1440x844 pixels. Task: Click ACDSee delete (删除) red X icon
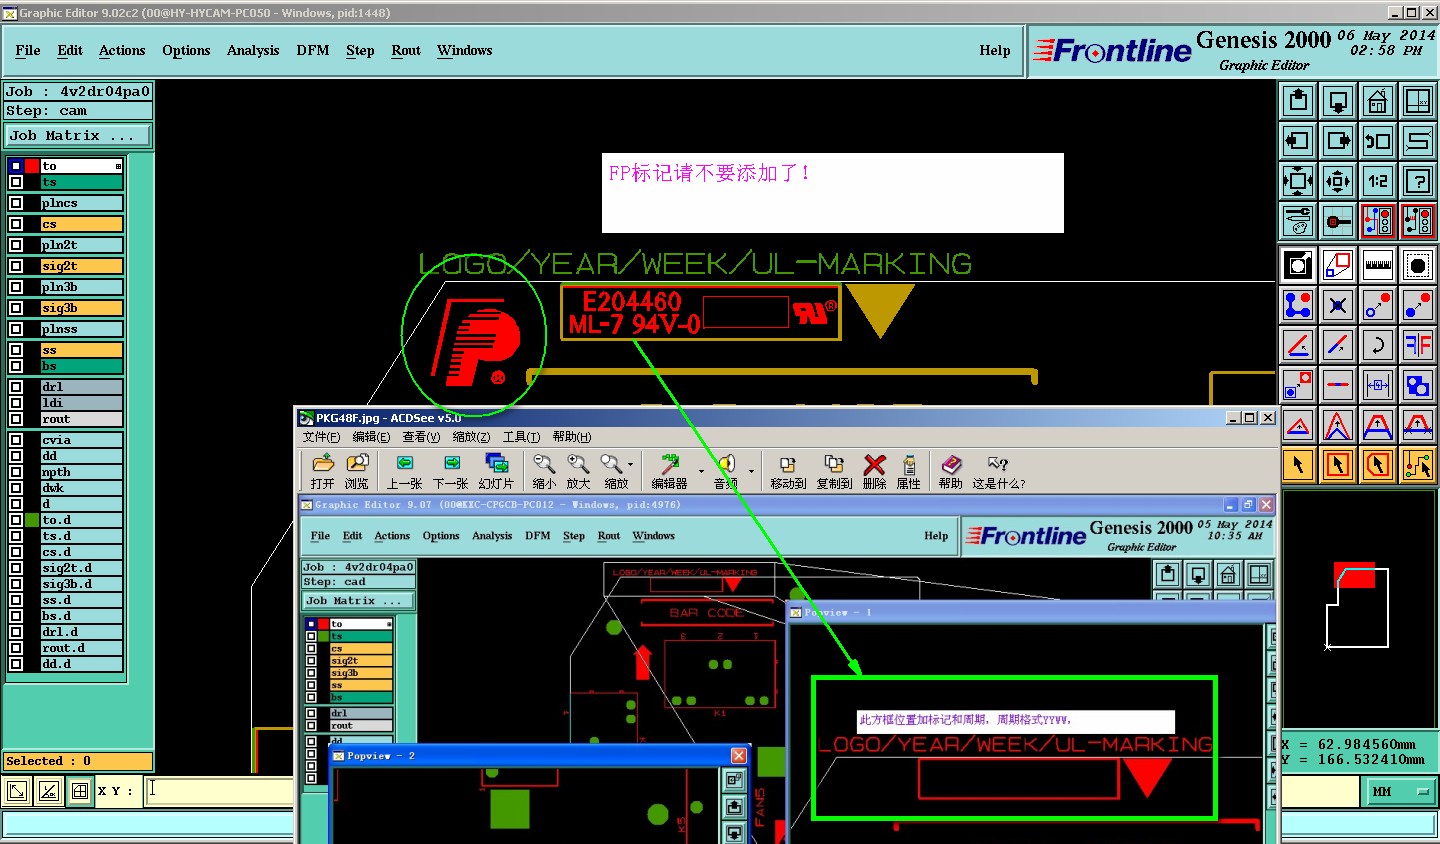click(x=875, y=471)
